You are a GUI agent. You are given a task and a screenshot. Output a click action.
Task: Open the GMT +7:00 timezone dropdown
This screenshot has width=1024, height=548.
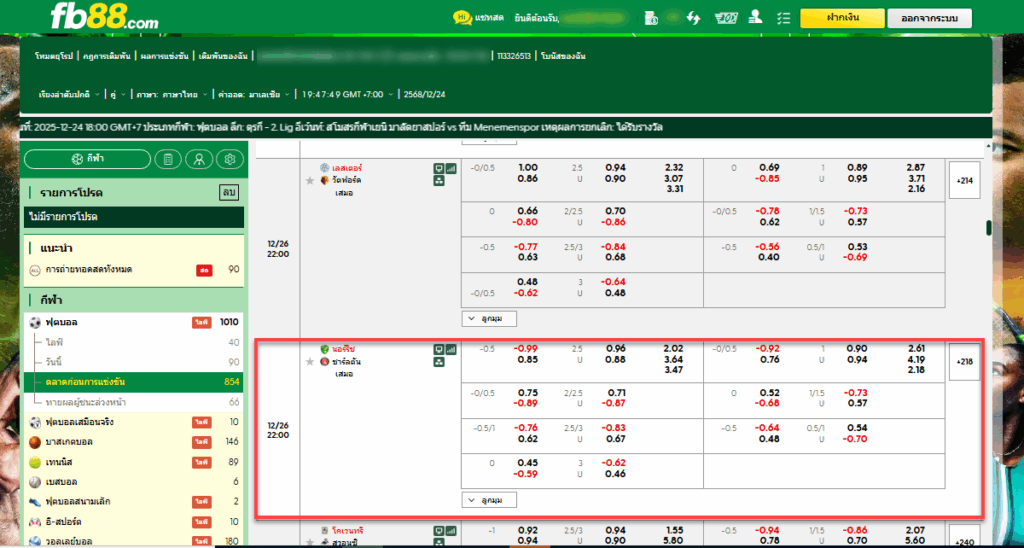click(x=348, y=94)
